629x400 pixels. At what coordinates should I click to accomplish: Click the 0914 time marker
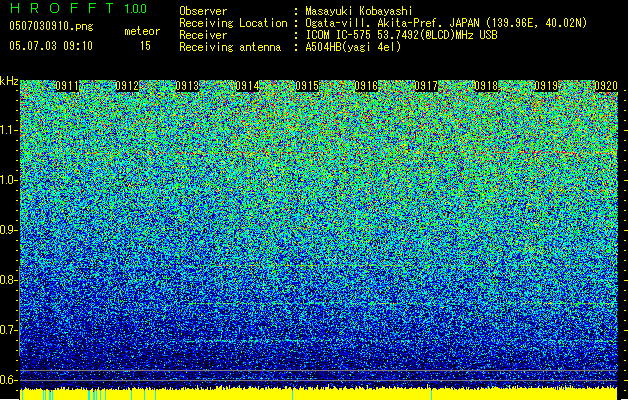point(247,86)
